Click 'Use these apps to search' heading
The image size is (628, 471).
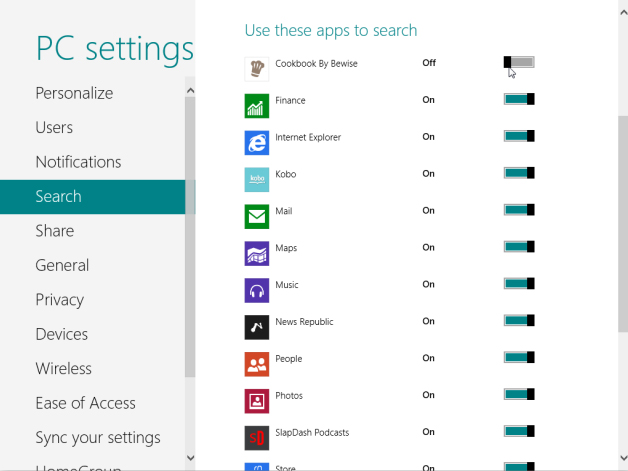click(331, 31)
